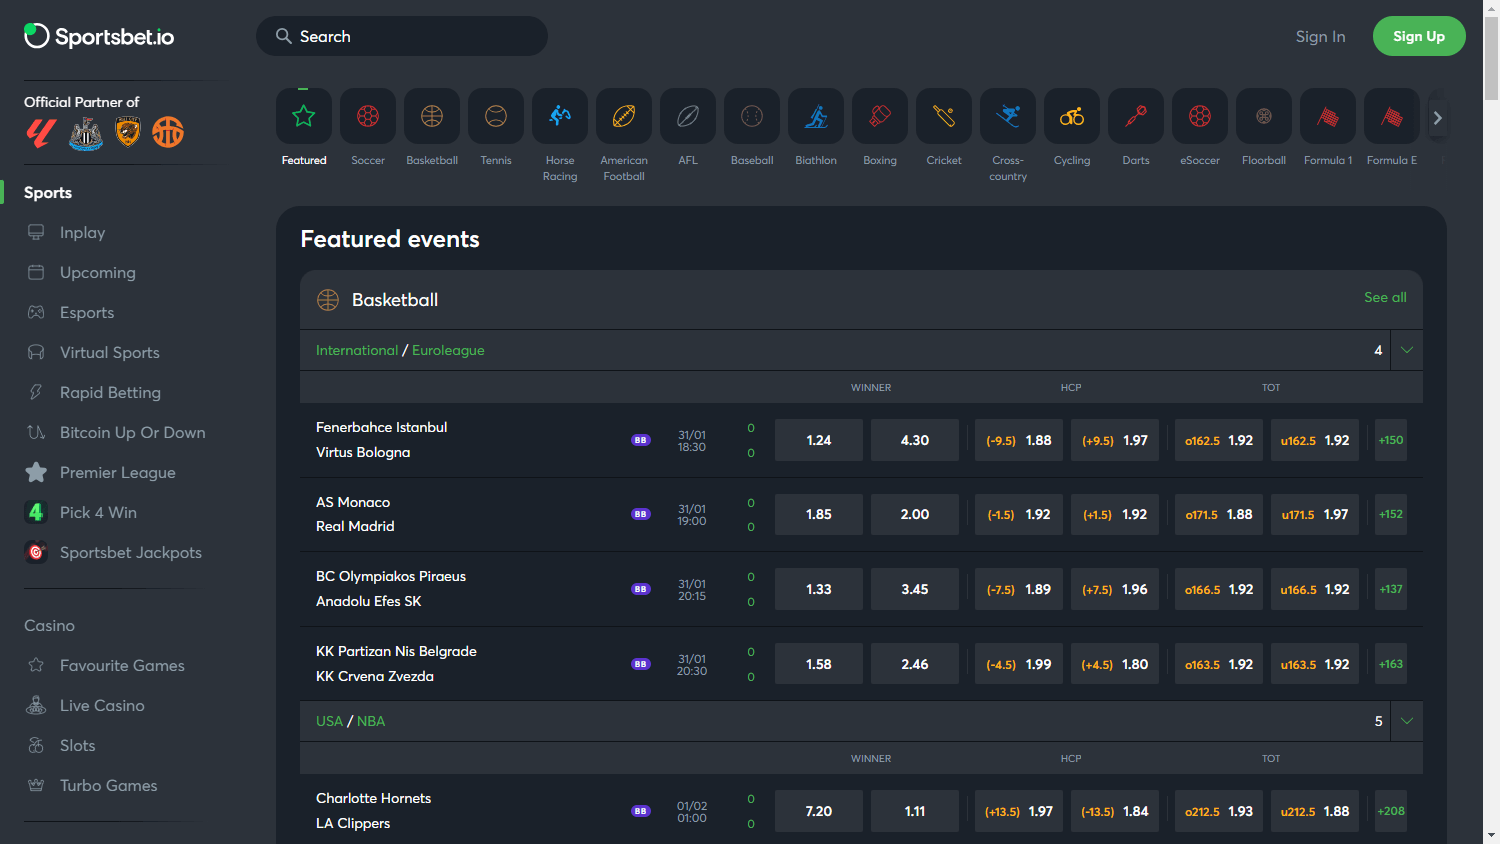The width and height of the screenshot is (1500, 844).
Task: Click the Sportsbet.io logo
Action: pos(99,36)
